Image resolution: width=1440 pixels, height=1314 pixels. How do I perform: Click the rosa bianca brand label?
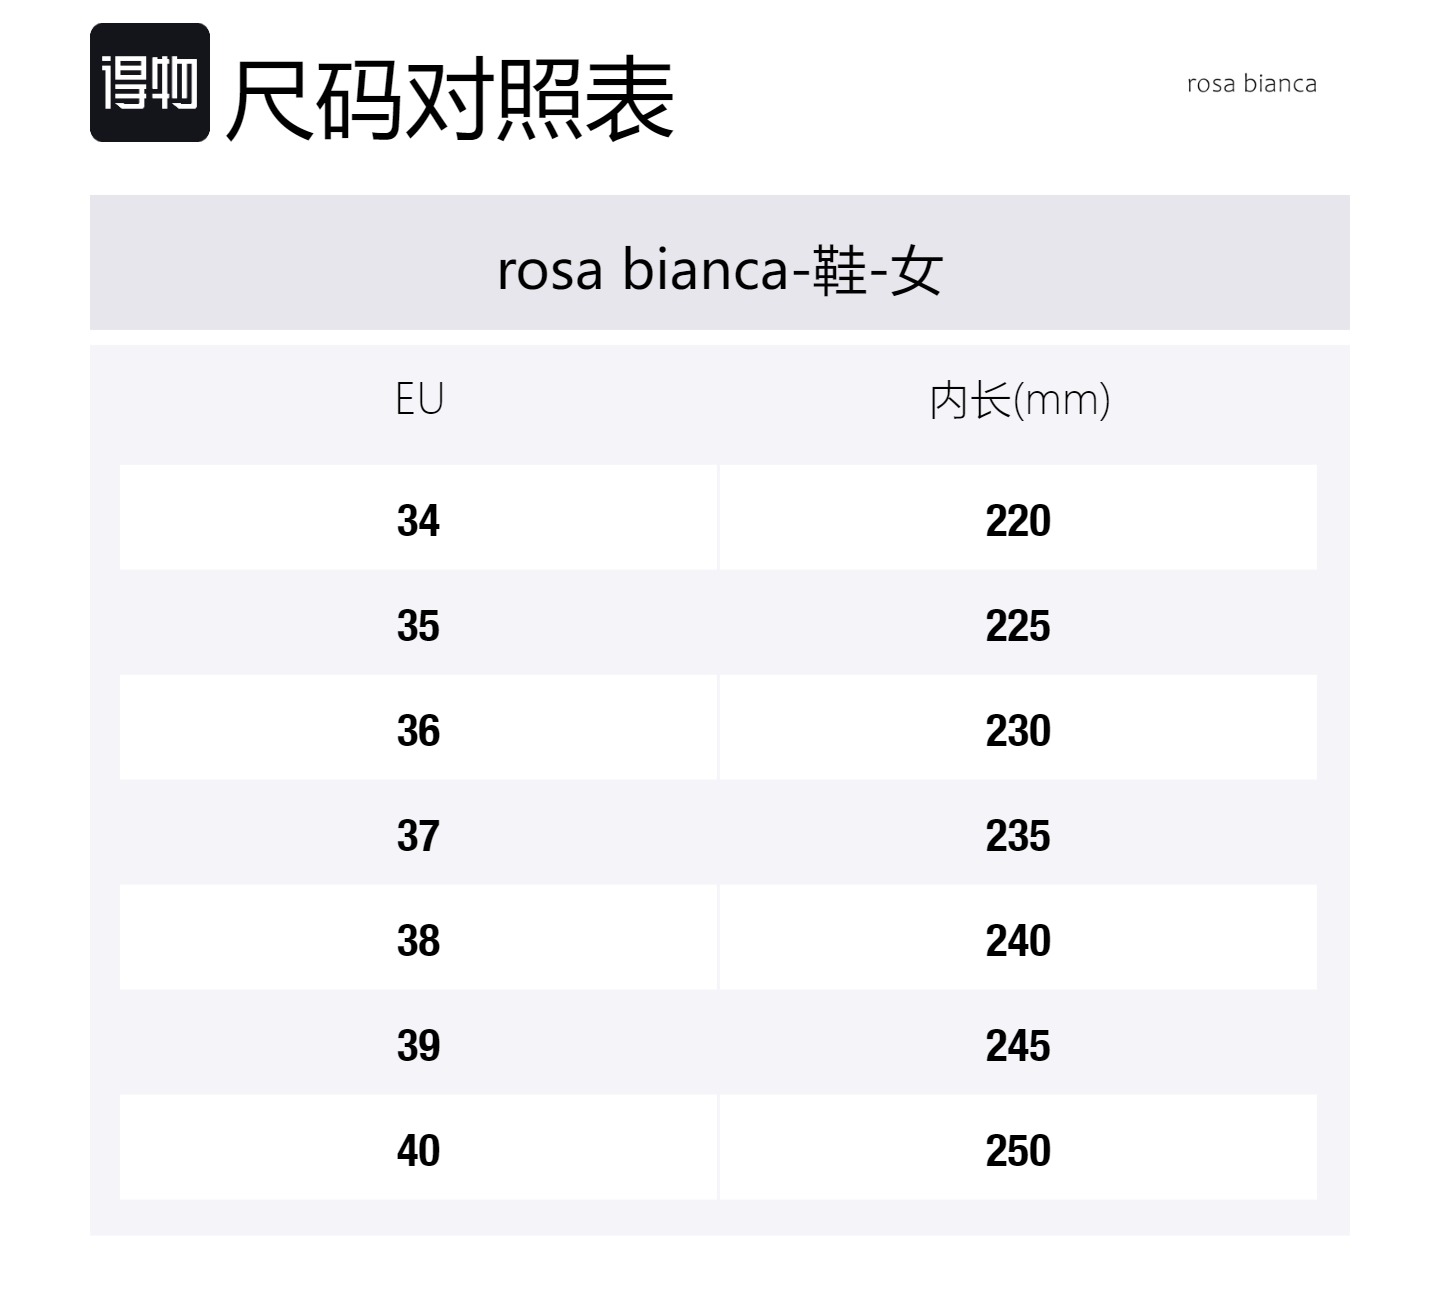point(1251,84)
